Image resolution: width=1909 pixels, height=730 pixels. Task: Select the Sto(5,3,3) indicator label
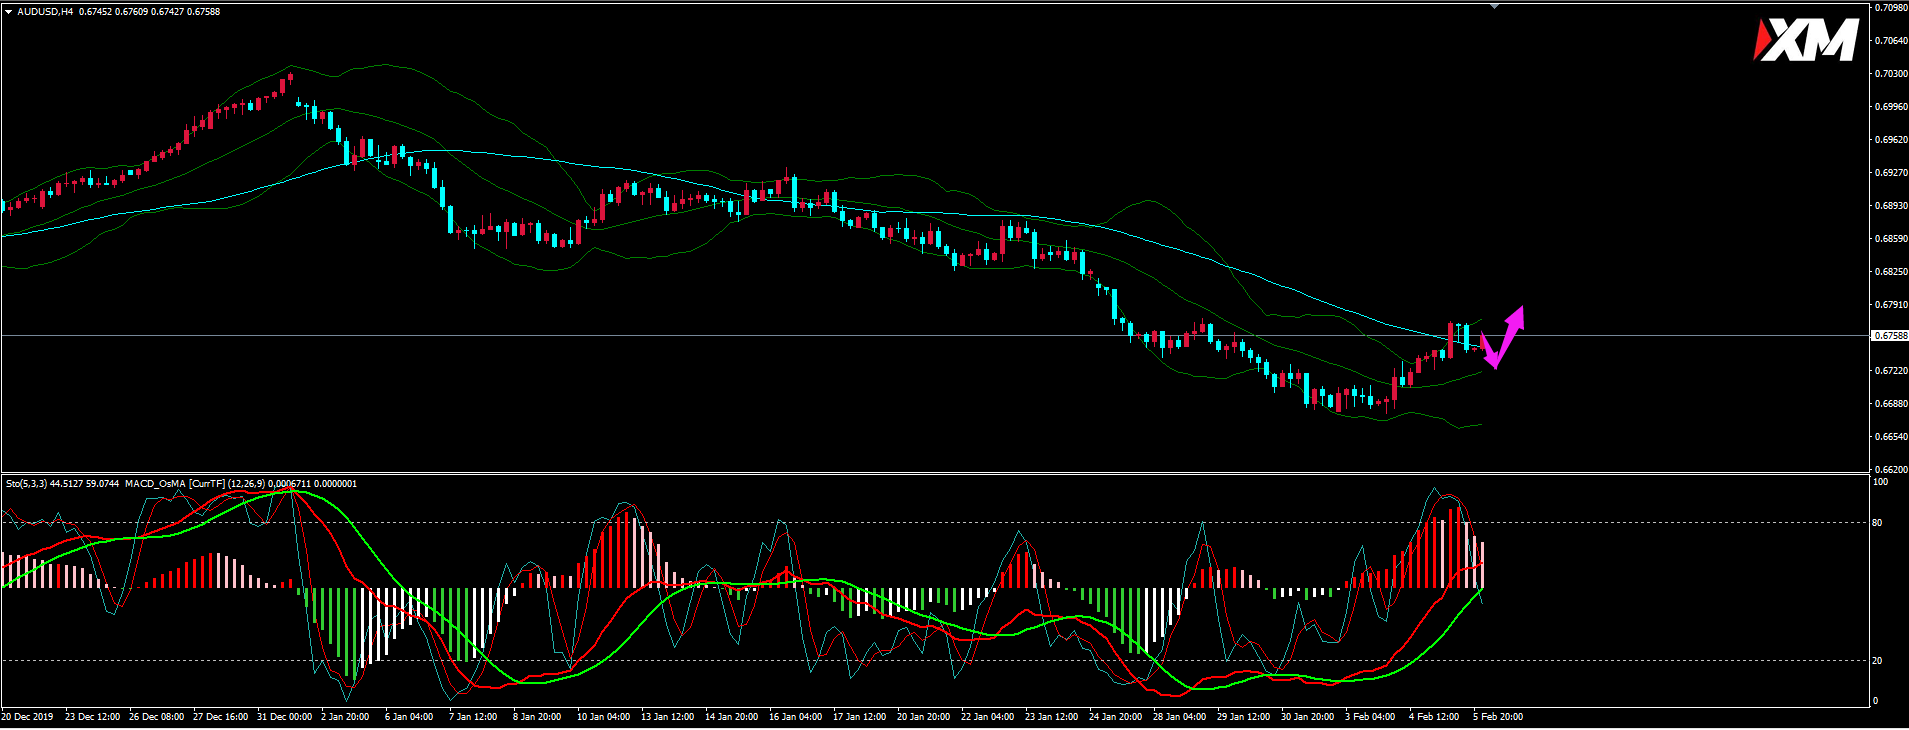(x=26, y=484)
